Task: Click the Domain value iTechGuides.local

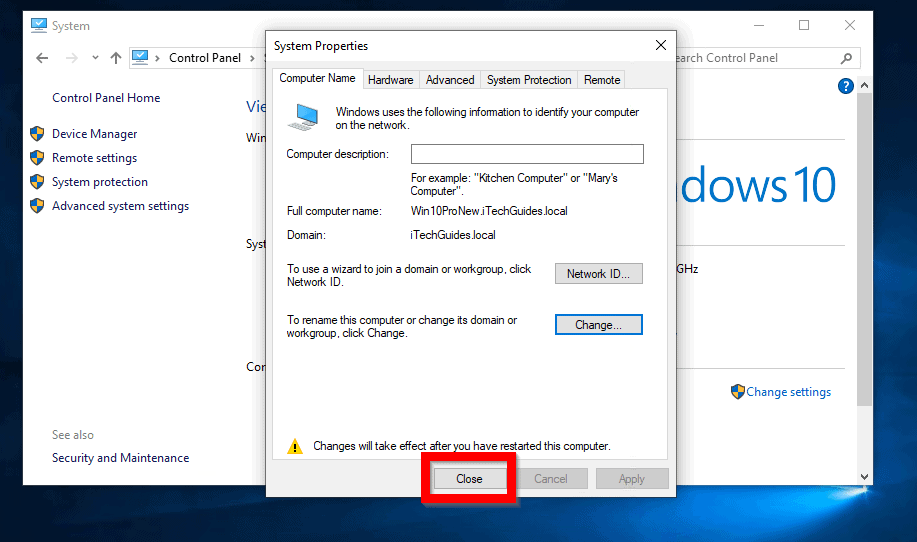Action: [453, 235]
